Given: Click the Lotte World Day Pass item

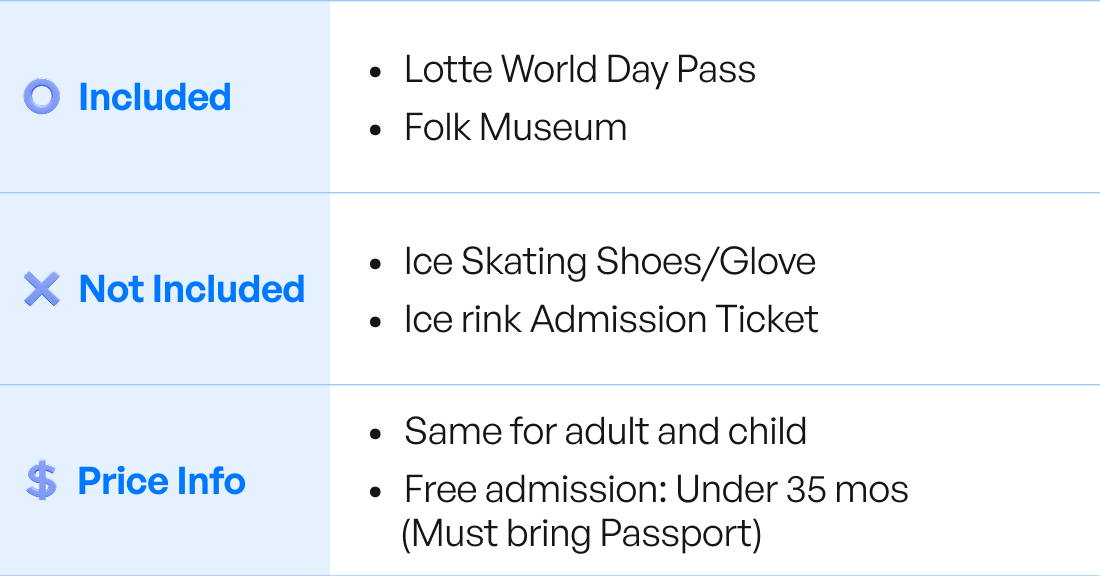Looking at the screenshot, I should [579, 70].
